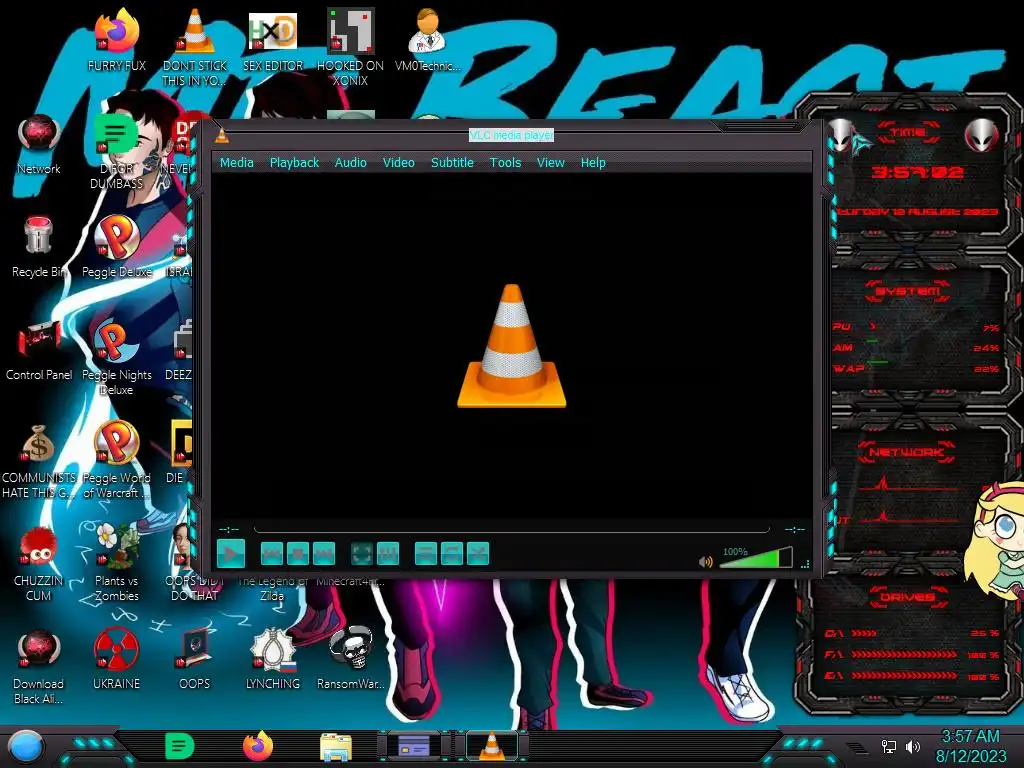Open the Tools menu
The image size is (1024, 768).
point(505,163)
